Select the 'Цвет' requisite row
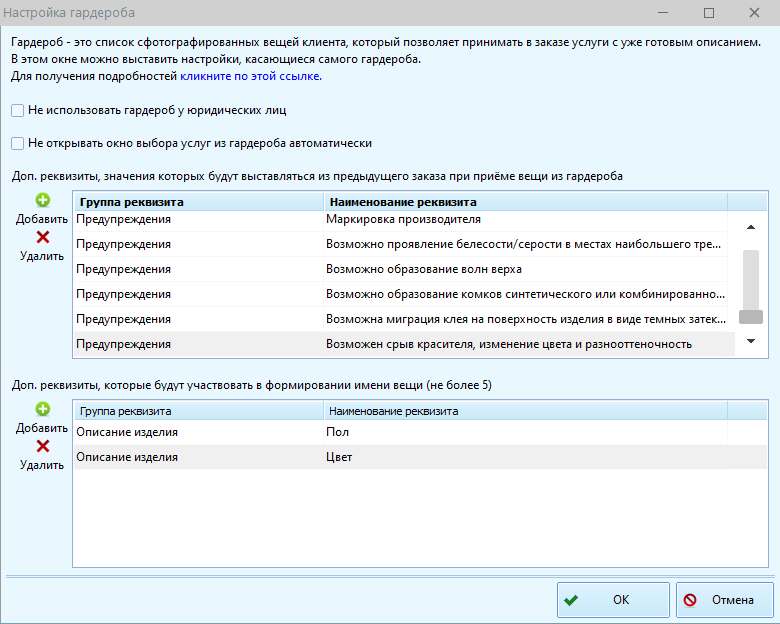The width and height of the screenshot is (780, 624). point(420,457)
